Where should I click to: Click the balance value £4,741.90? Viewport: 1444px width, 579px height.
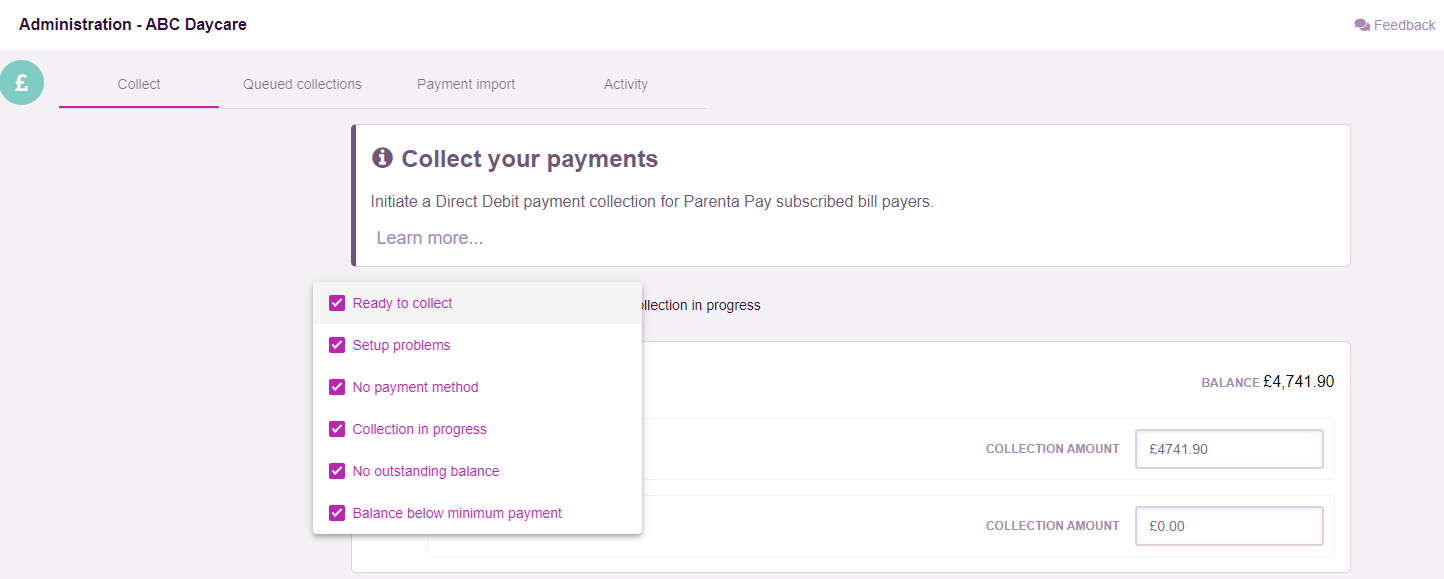(x=1298, y=381)
